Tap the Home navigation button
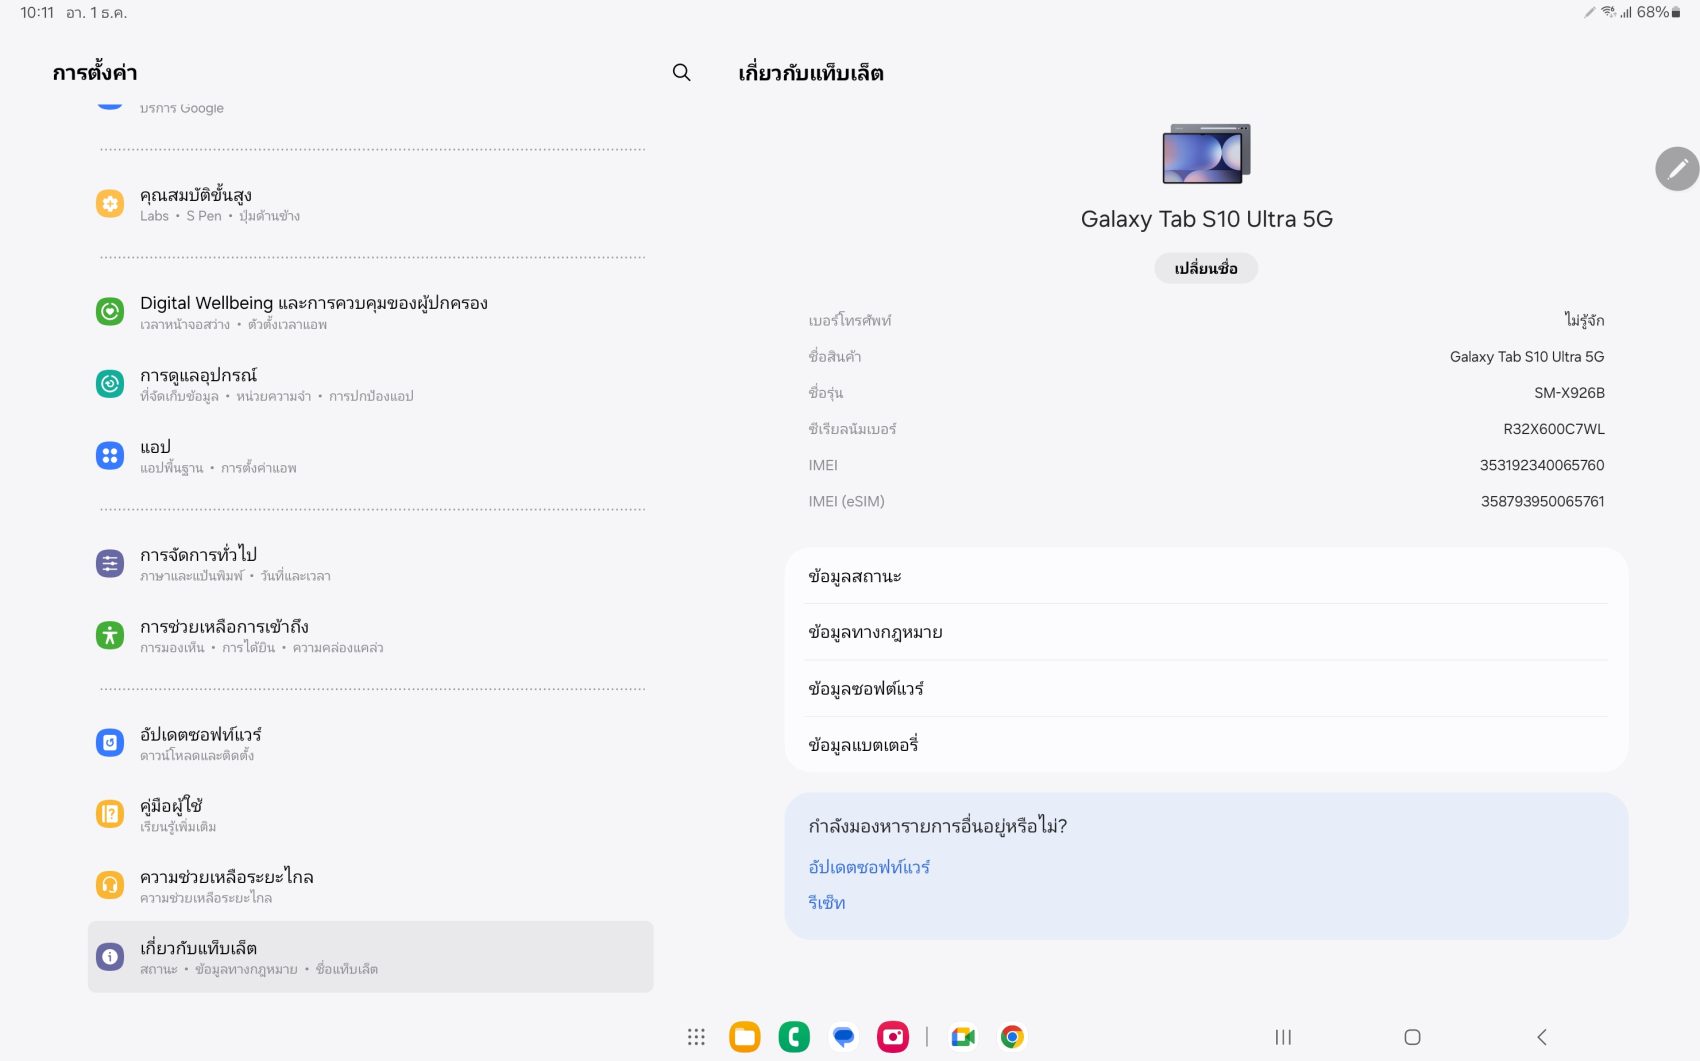This screenshot has width=1700, height=1061. coord(1412,1037)
